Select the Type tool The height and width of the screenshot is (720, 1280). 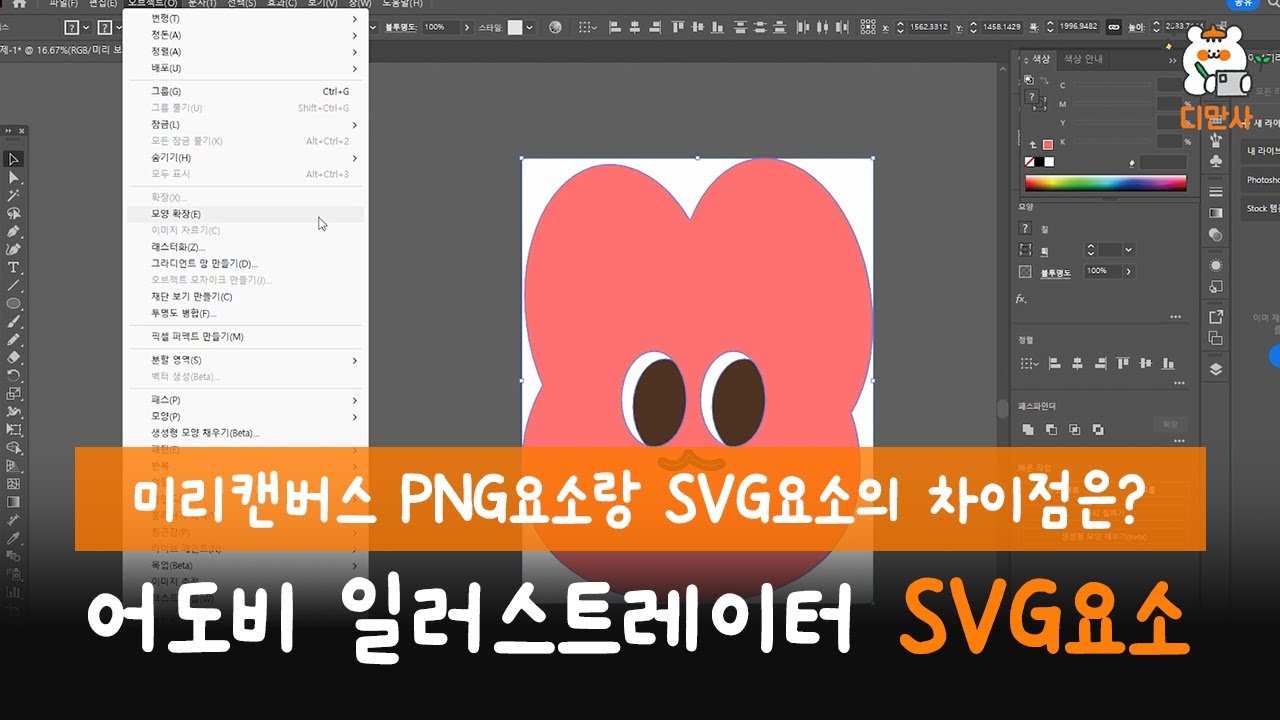[14, 267]
